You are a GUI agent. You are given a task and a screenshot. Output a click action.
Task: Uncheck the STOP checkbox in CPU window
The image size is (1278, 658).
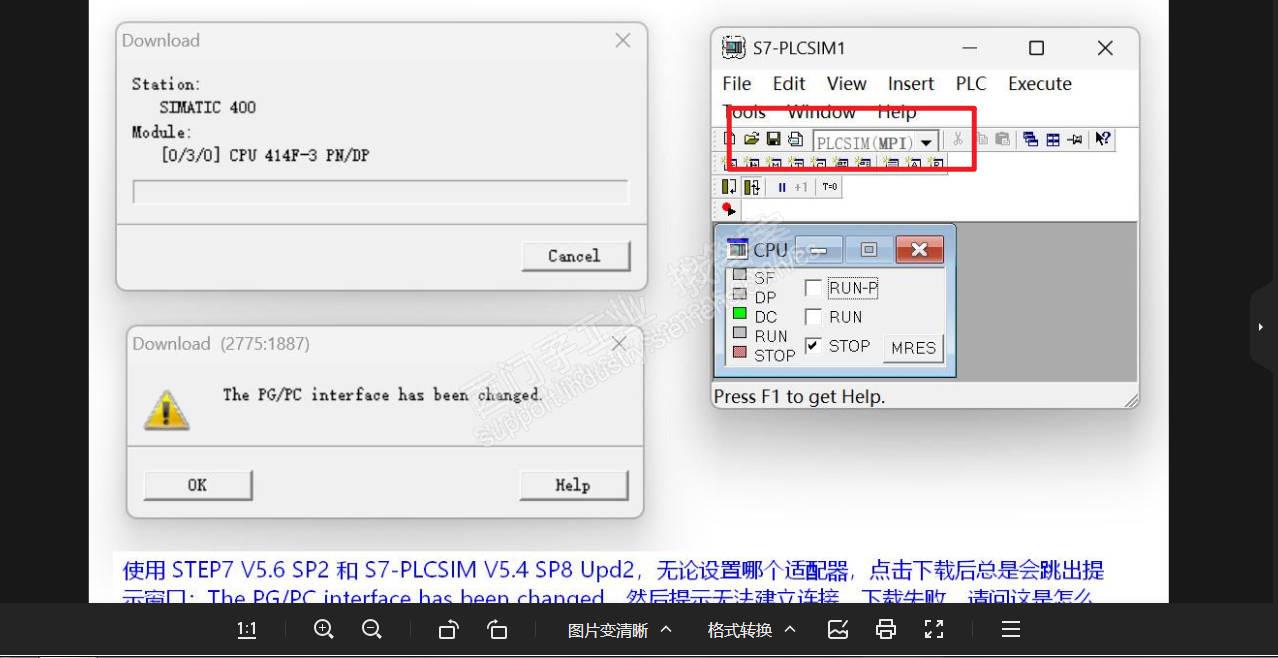pos(813,346)
